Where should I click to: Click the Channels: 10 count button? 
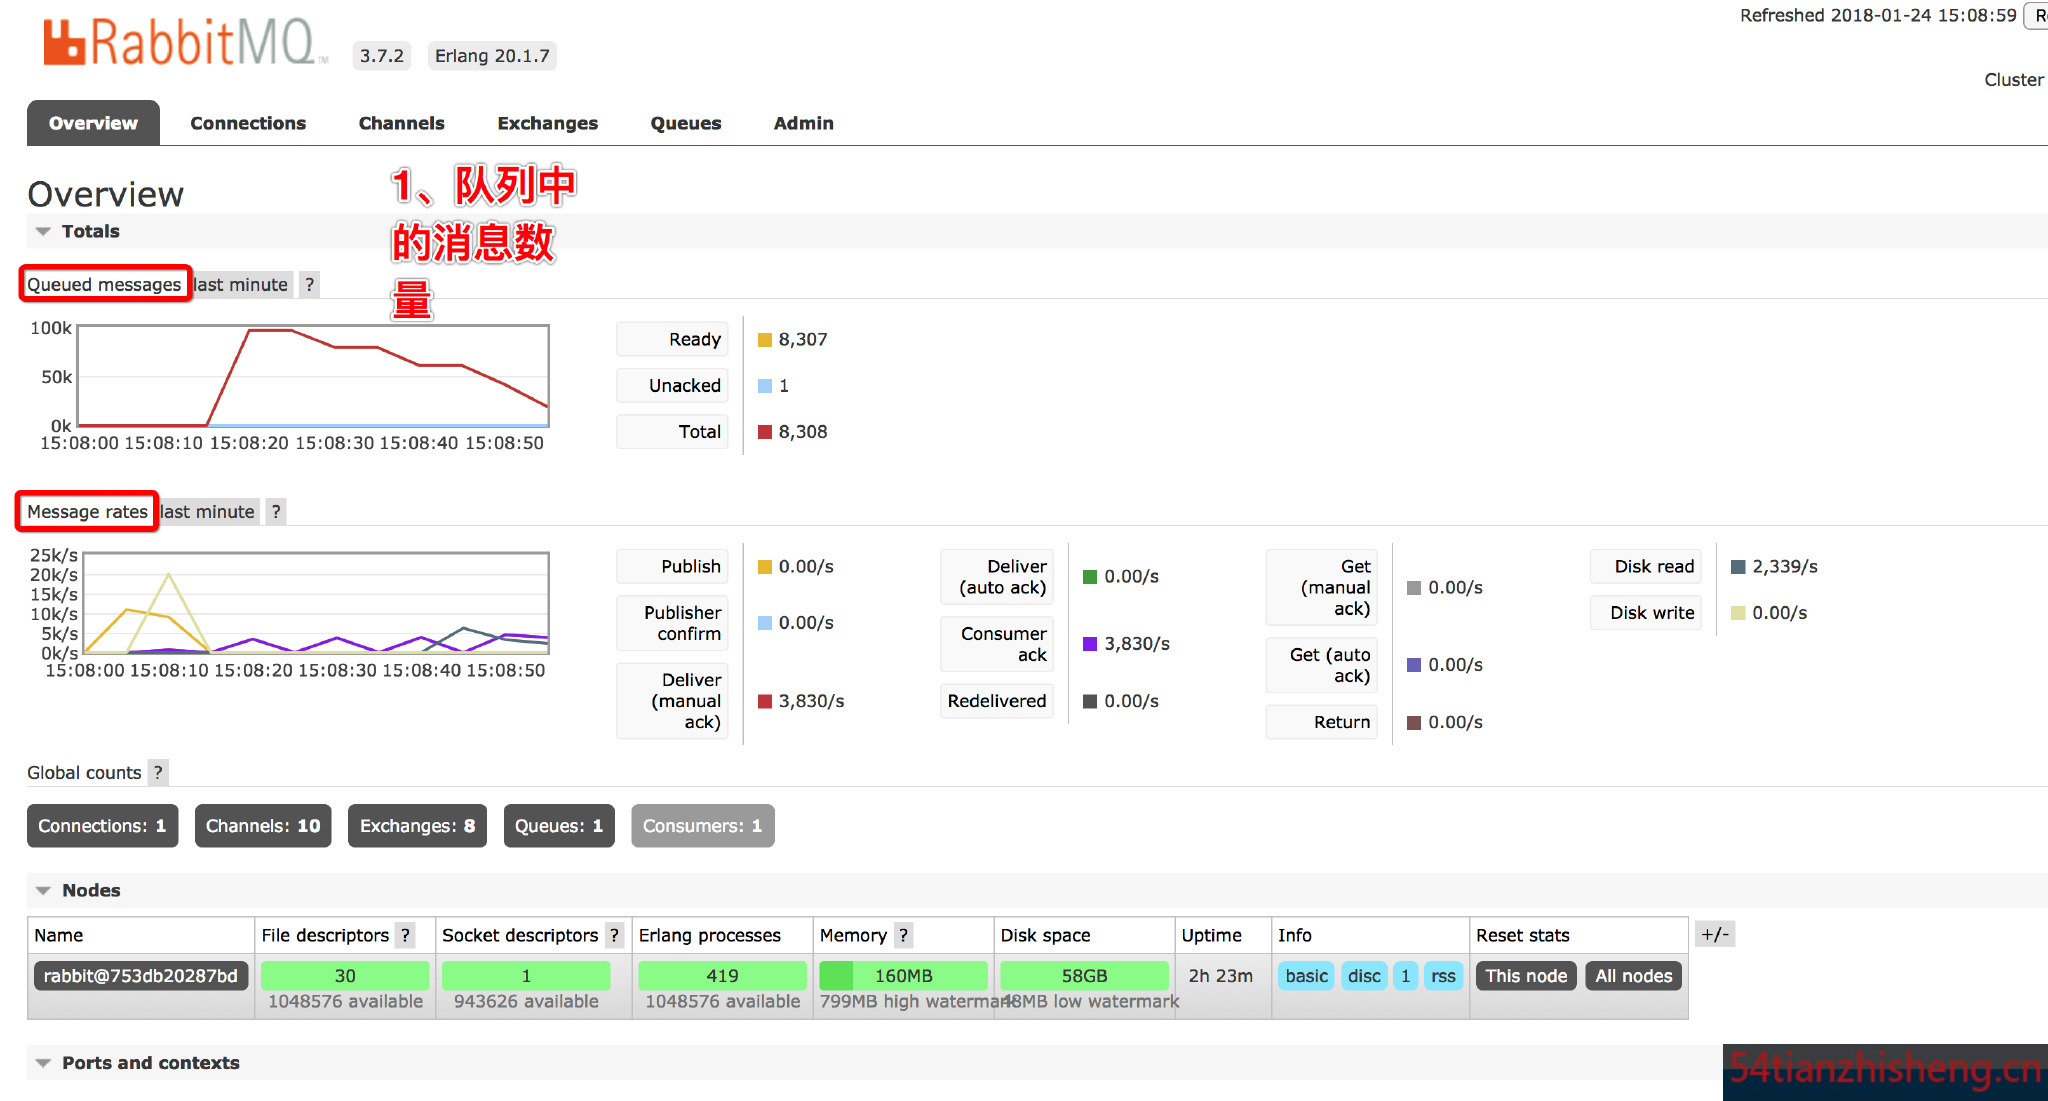[263, 826]
